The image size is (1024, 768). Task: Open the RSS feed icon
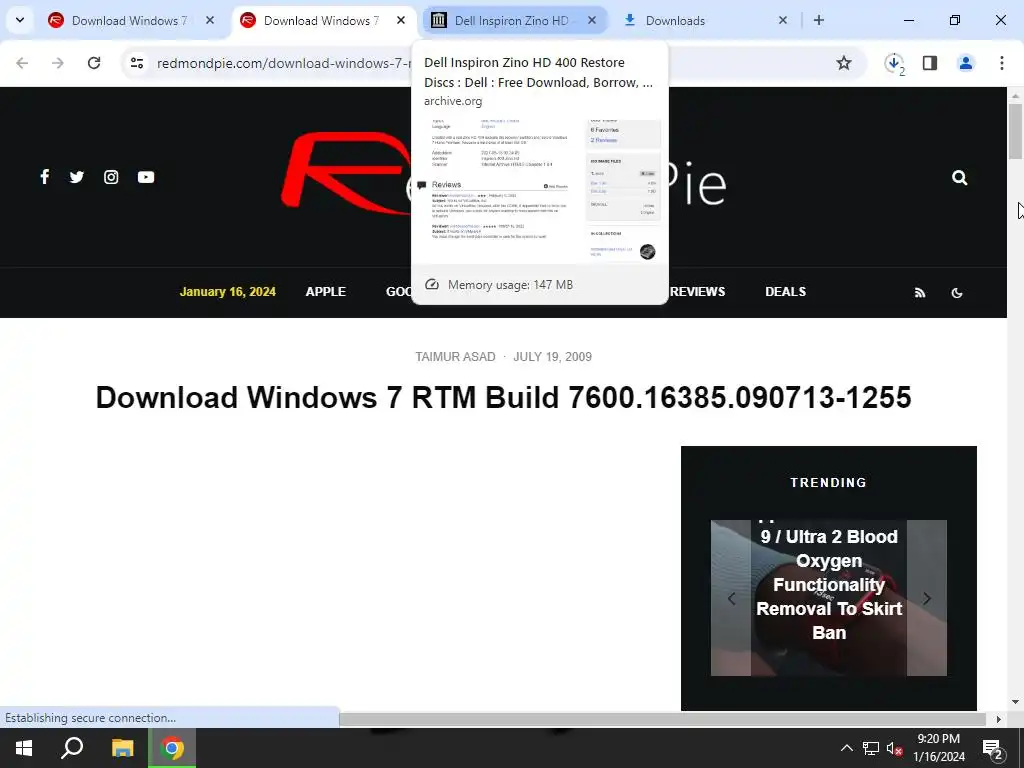coord(920,293)
